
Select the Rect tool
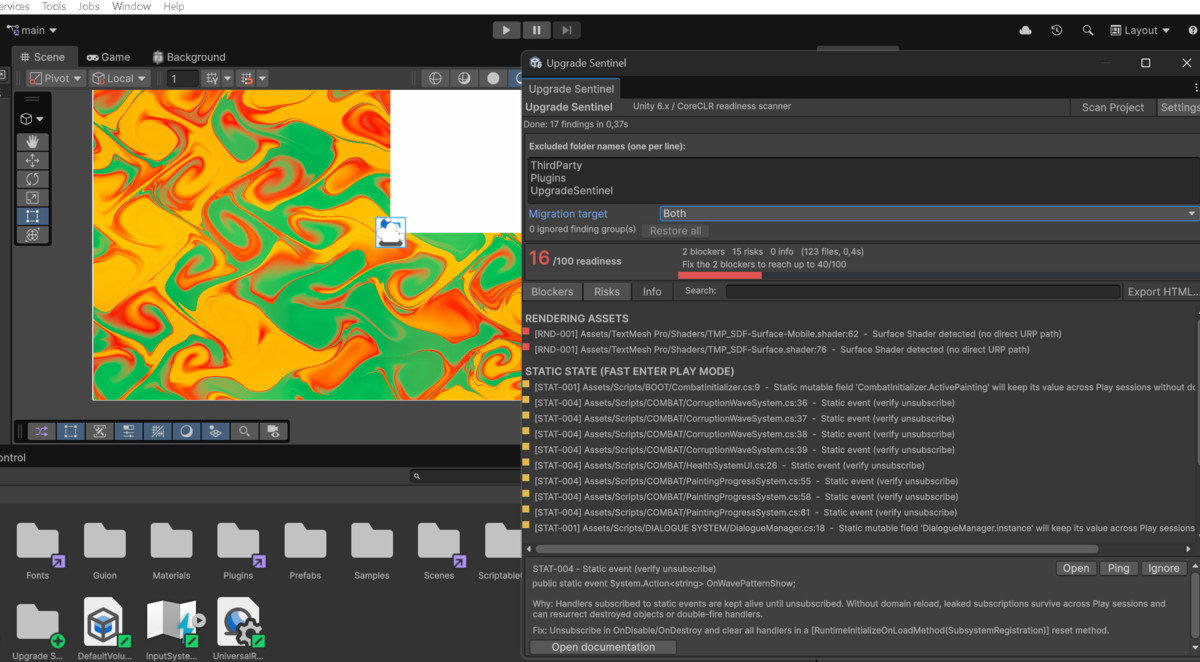point(32,216)
